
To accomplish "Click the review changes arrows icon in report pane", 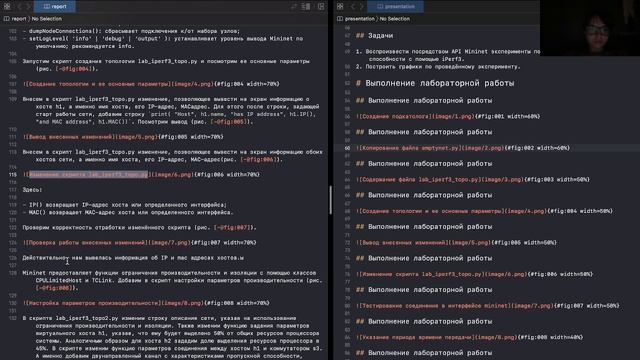I will 294,6.
